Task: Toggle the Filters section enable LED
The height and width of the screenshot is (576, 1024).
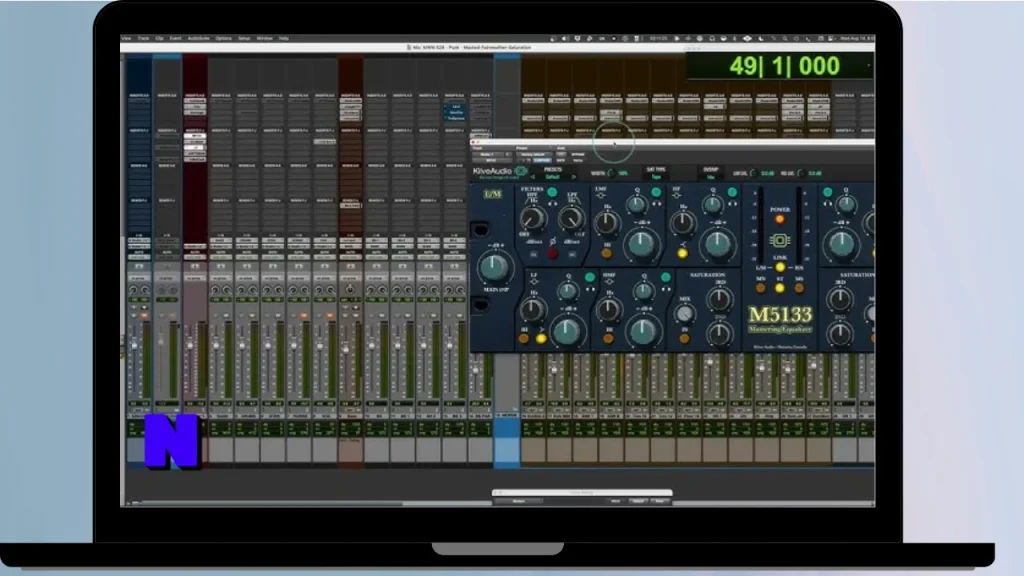Action: [x=552, y=192]
